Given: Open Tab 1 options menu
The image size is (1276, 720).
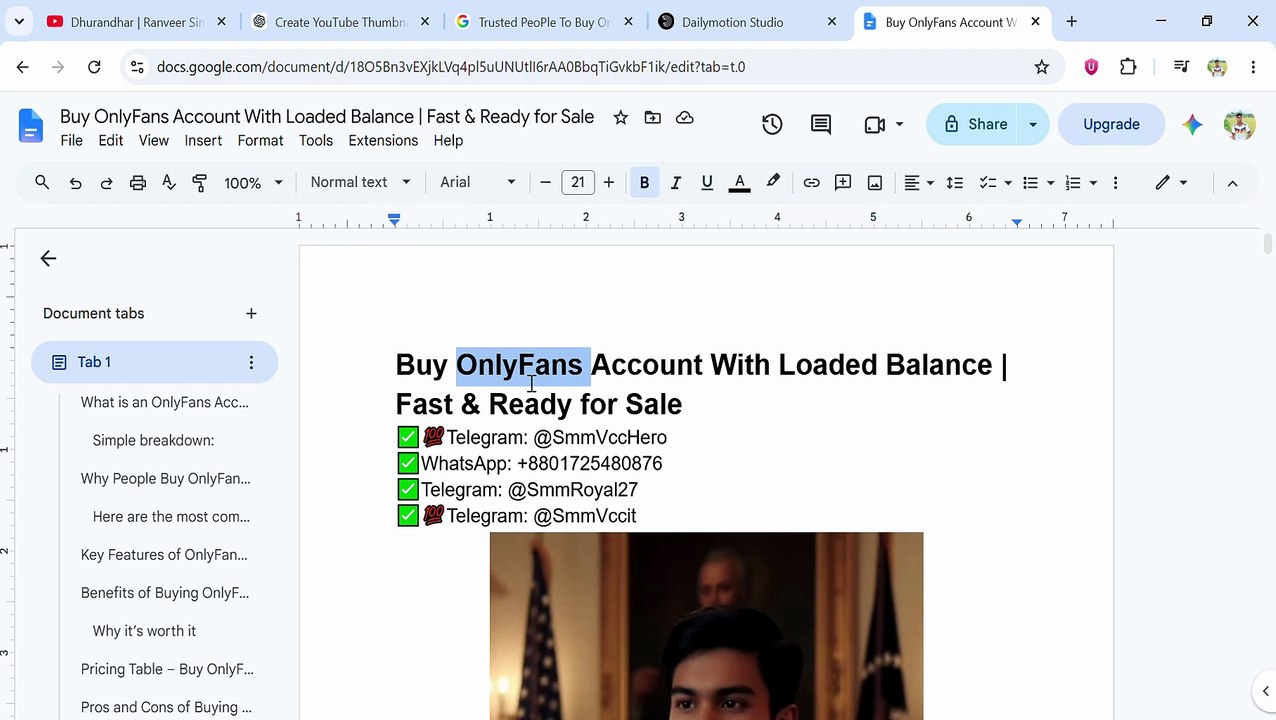Looking at the screenshot, I should coord(251,362).
